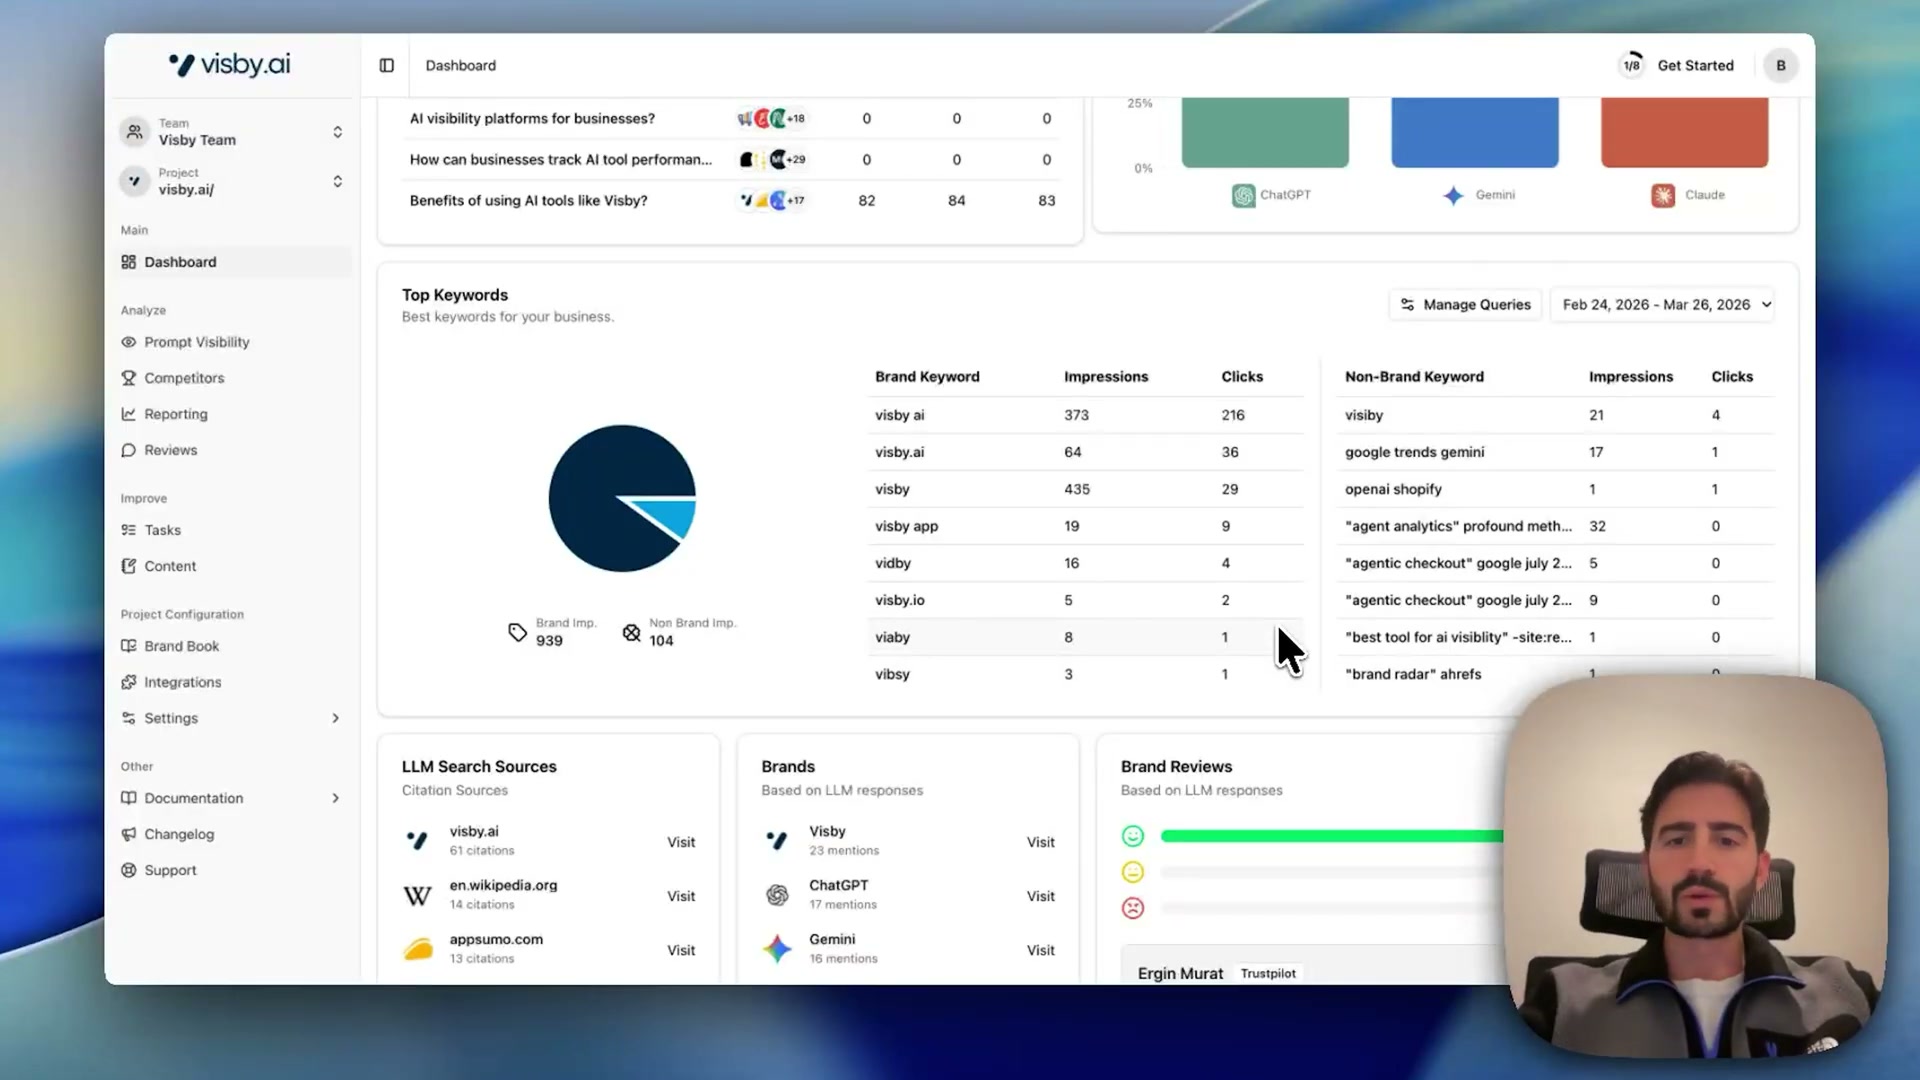Open the Brand Book page
This screenshot has height=1080, width=1920.
click(181, 646)
